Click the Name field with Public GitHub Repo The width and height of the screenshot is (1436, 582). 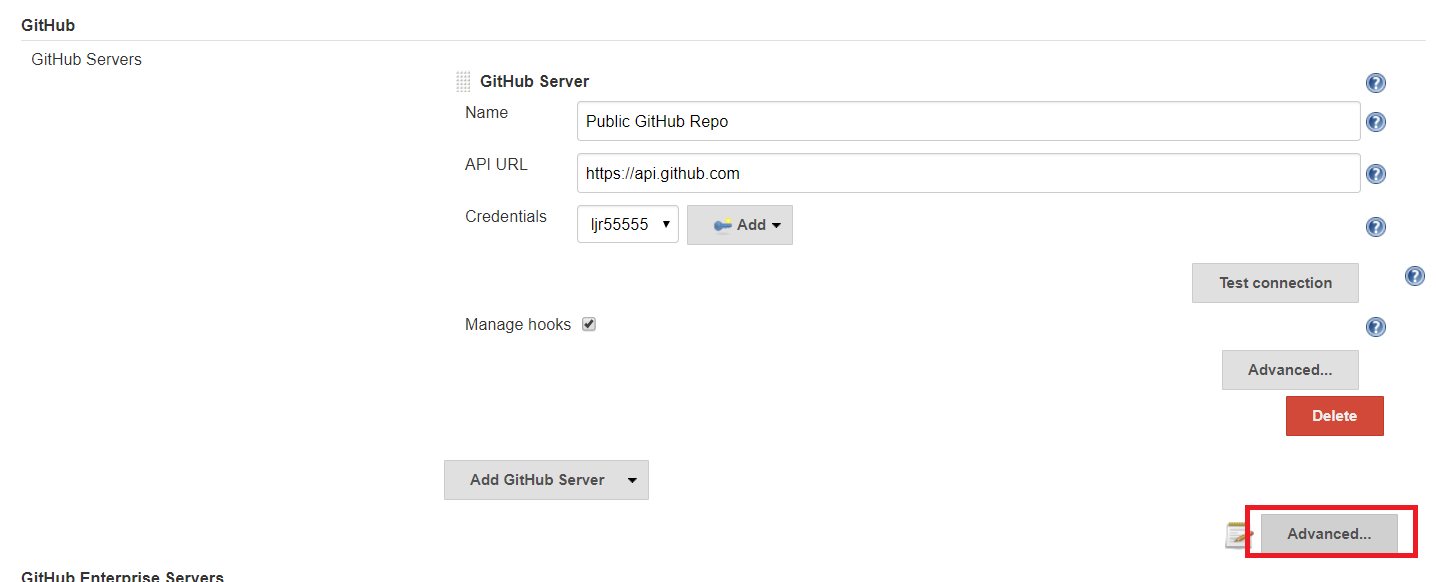click(968, 121)
